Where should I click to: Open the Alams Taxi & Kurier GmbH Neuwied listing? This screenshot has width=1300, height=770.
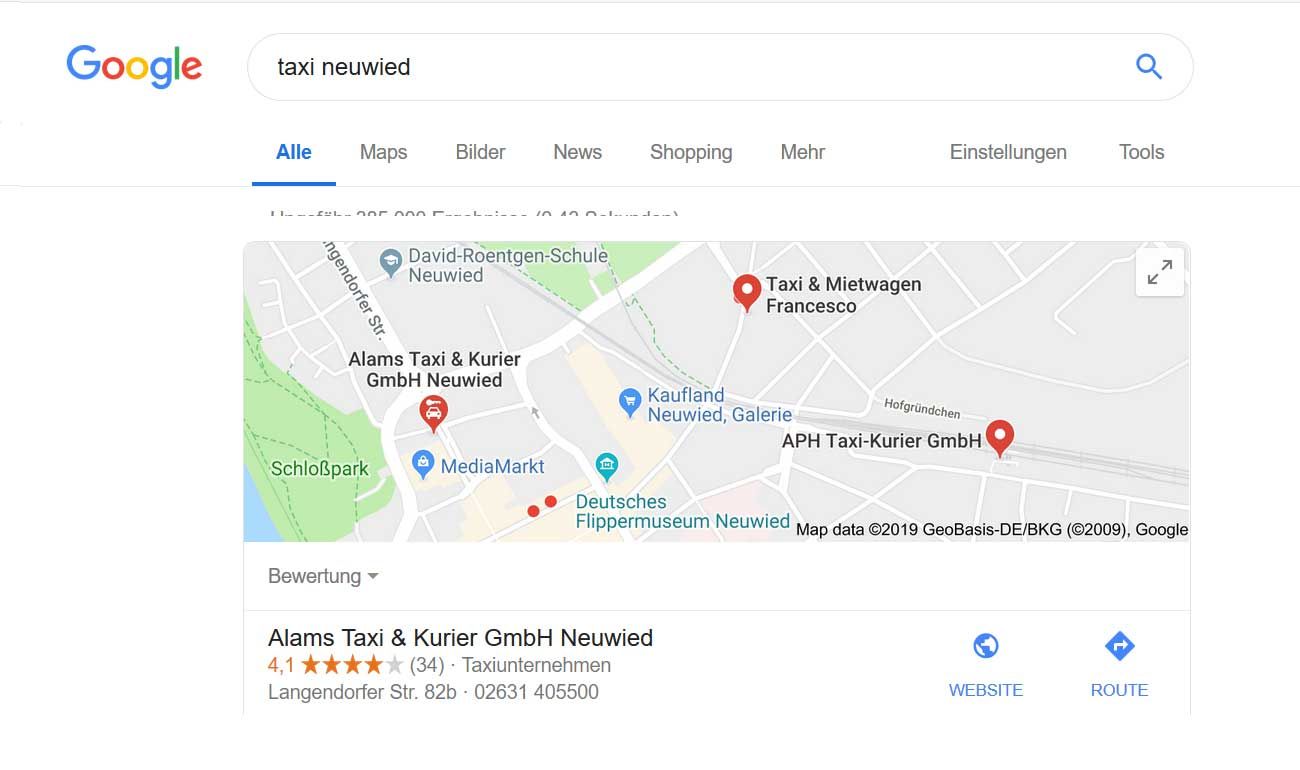(x=460, y=638)
